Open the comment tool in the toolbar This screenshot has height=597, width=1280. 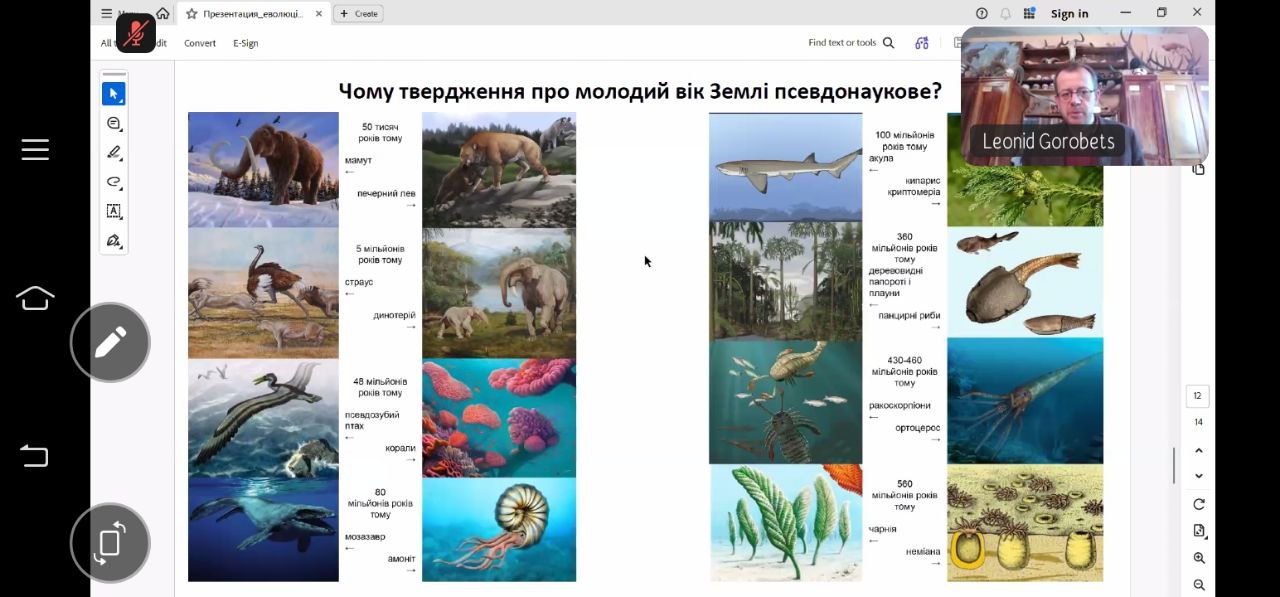click(113, 124)
